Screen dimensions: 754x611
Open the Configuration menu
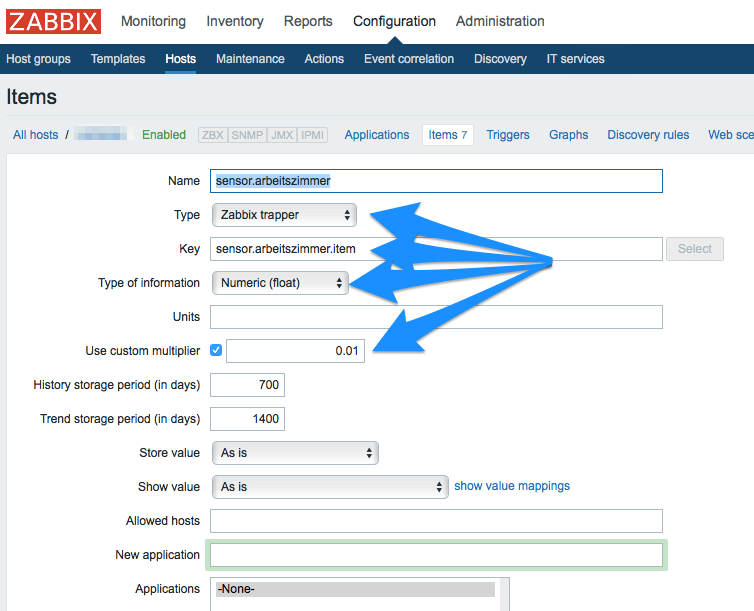click(394, 21)
